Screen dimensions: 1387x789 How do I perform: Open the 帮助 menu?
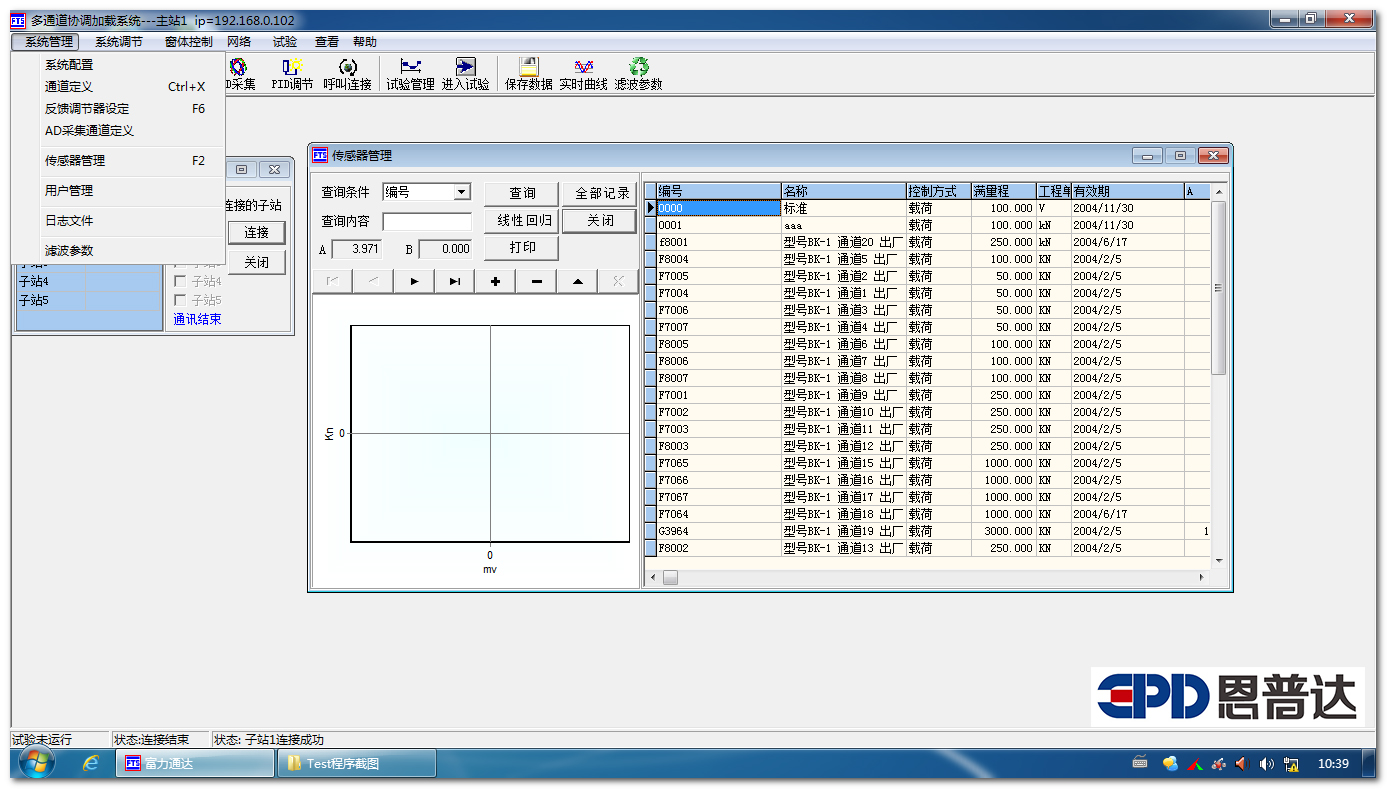(x=365, y=42)
